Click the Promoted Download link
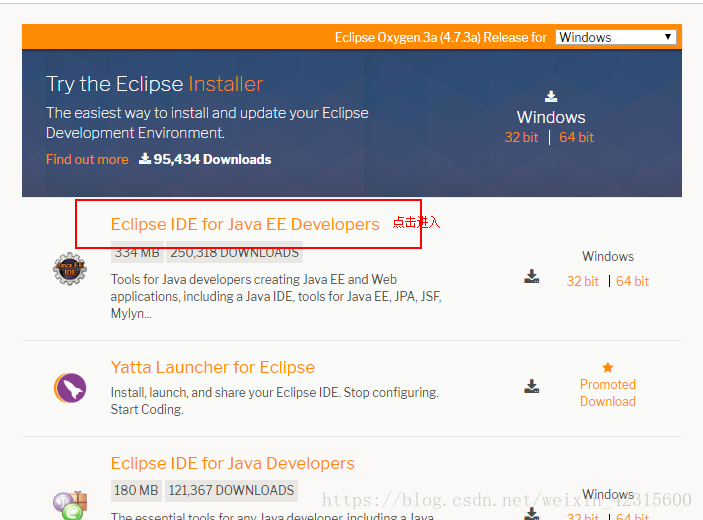The image size is (703, 520). point(608,393)
